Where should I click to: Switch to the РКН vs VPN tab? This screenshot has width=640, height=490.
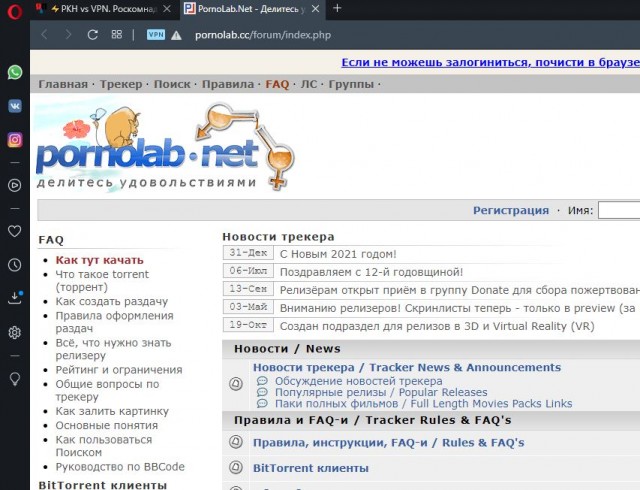coord(104,9)
